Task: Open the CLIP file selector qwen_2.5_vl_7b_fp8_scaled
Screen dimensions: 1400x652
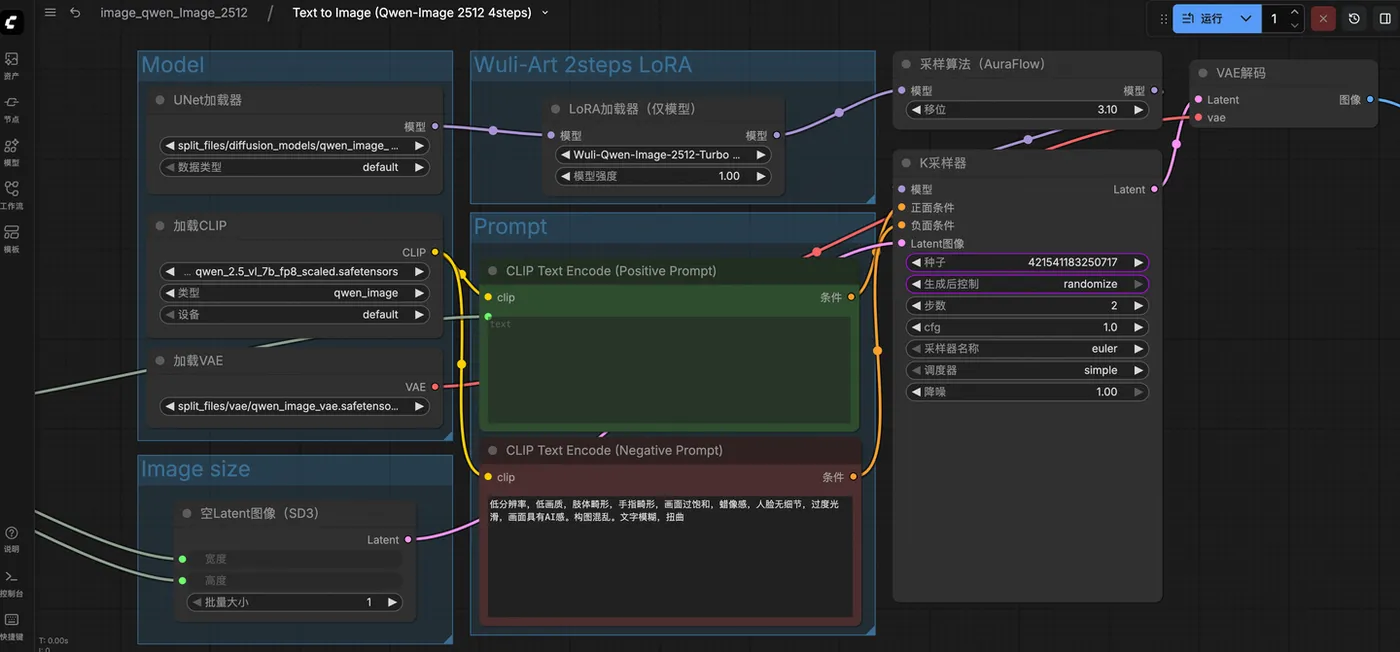Action: (x=295, y=271)
